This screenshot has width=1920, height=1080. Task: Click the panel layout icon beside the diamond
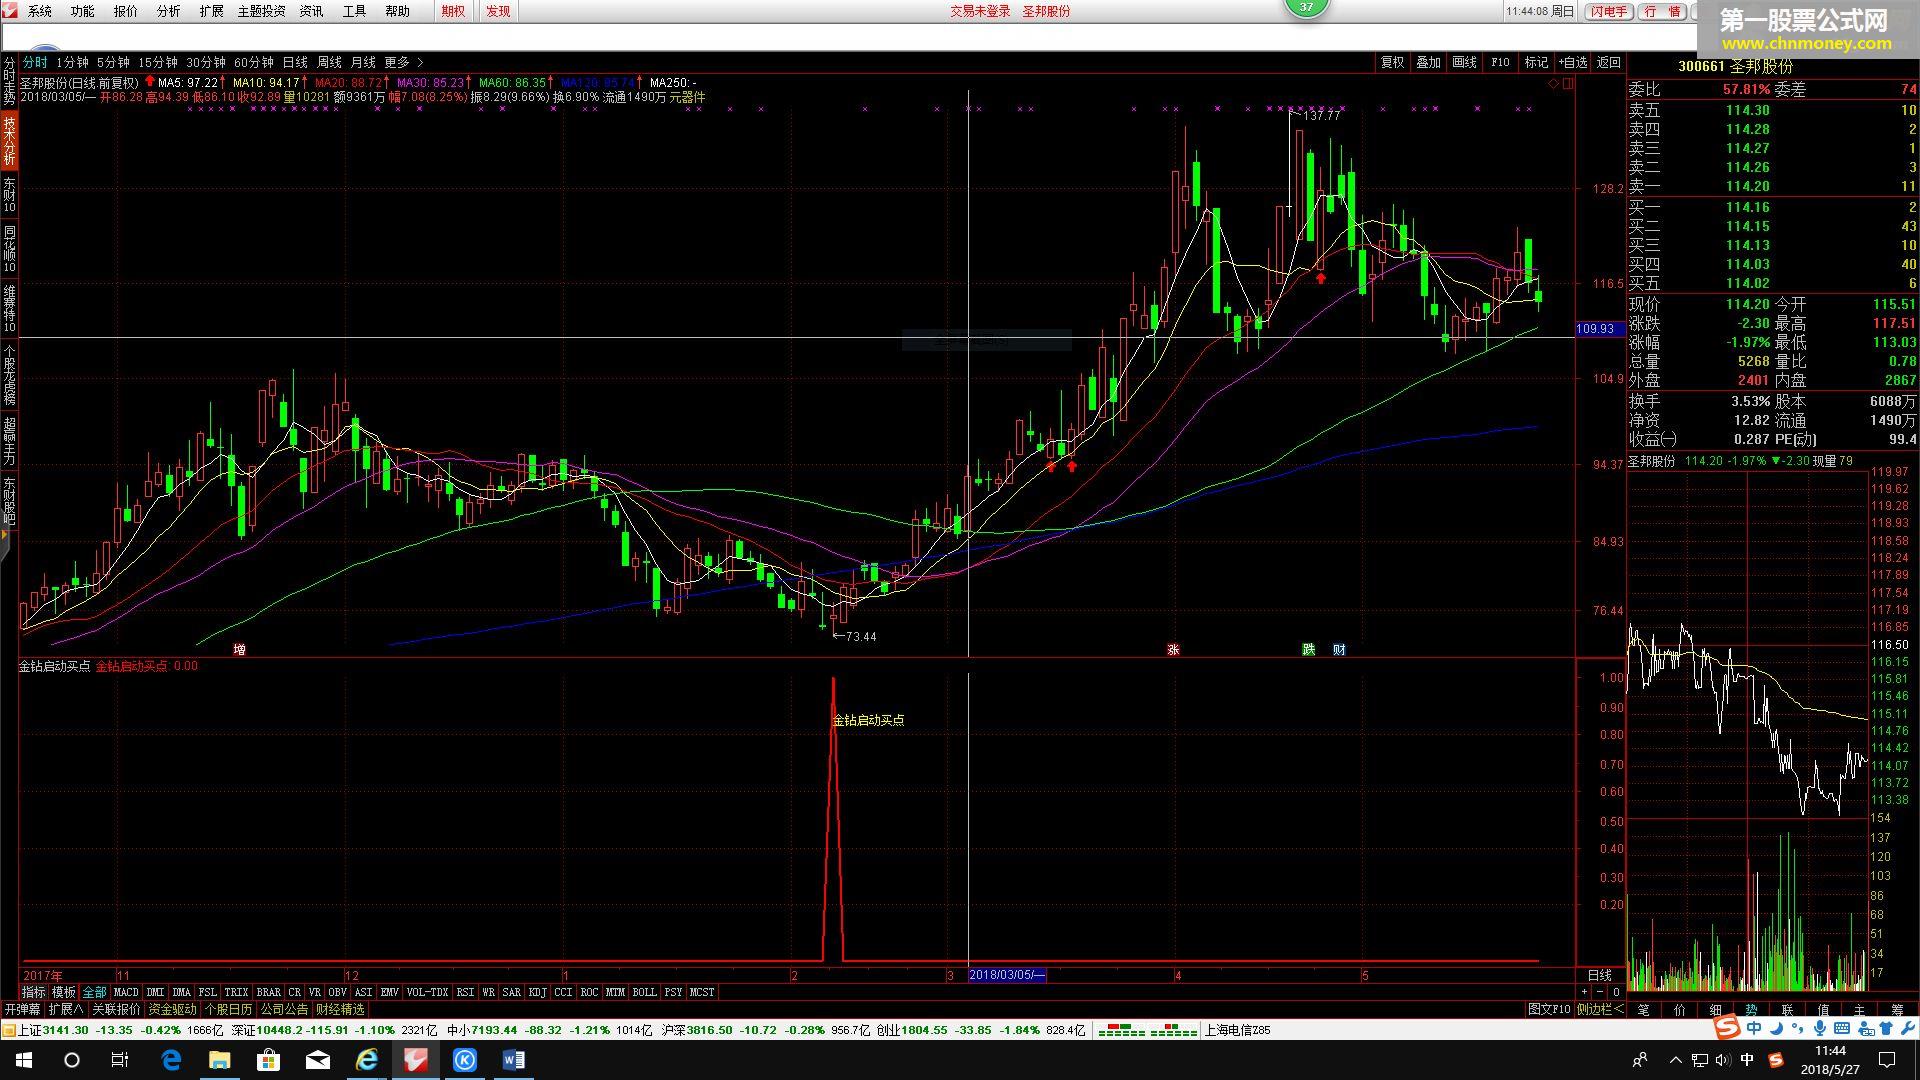click(1568, 84)
